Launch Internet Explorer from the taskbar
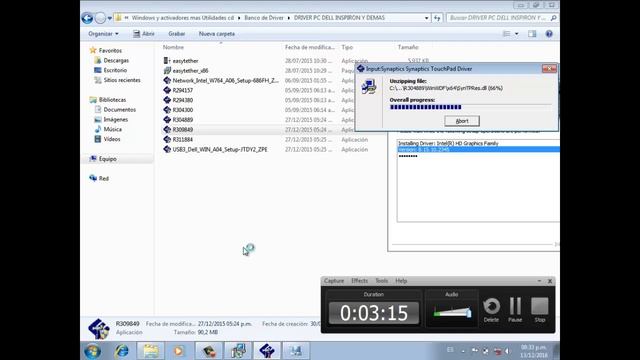 [x=121, y=351]
